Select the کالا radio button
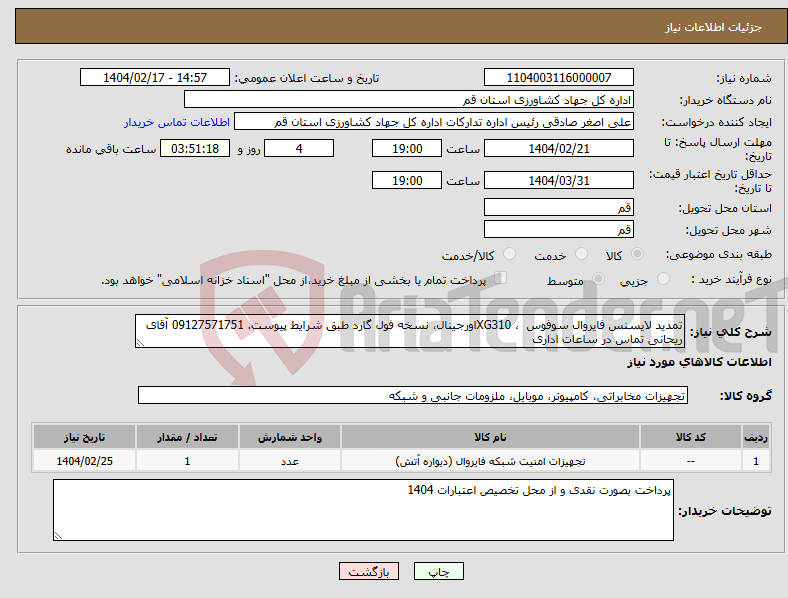The image size is (788, 598). click(637, 254)
